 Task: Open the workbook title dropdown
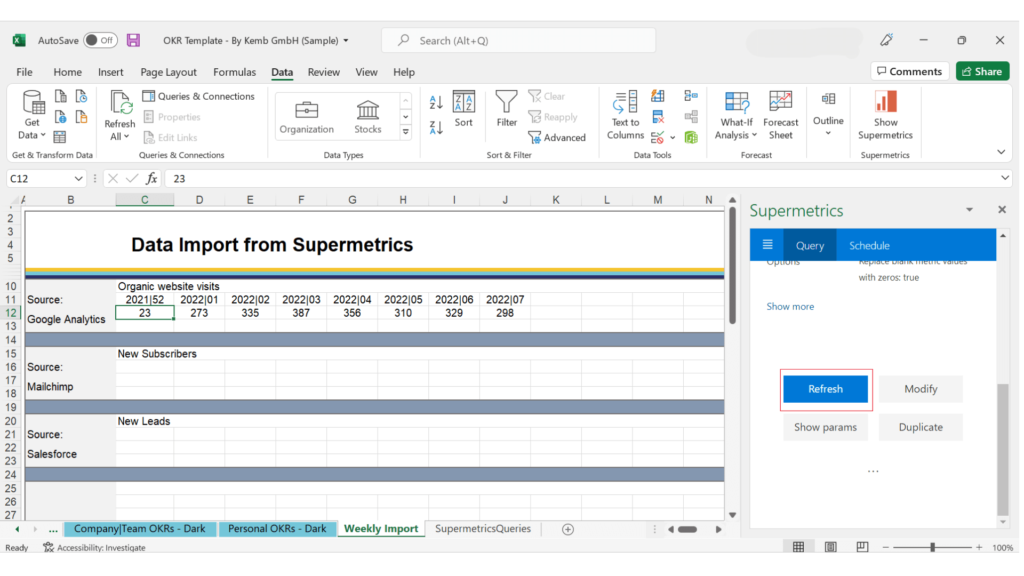(346, 40)
